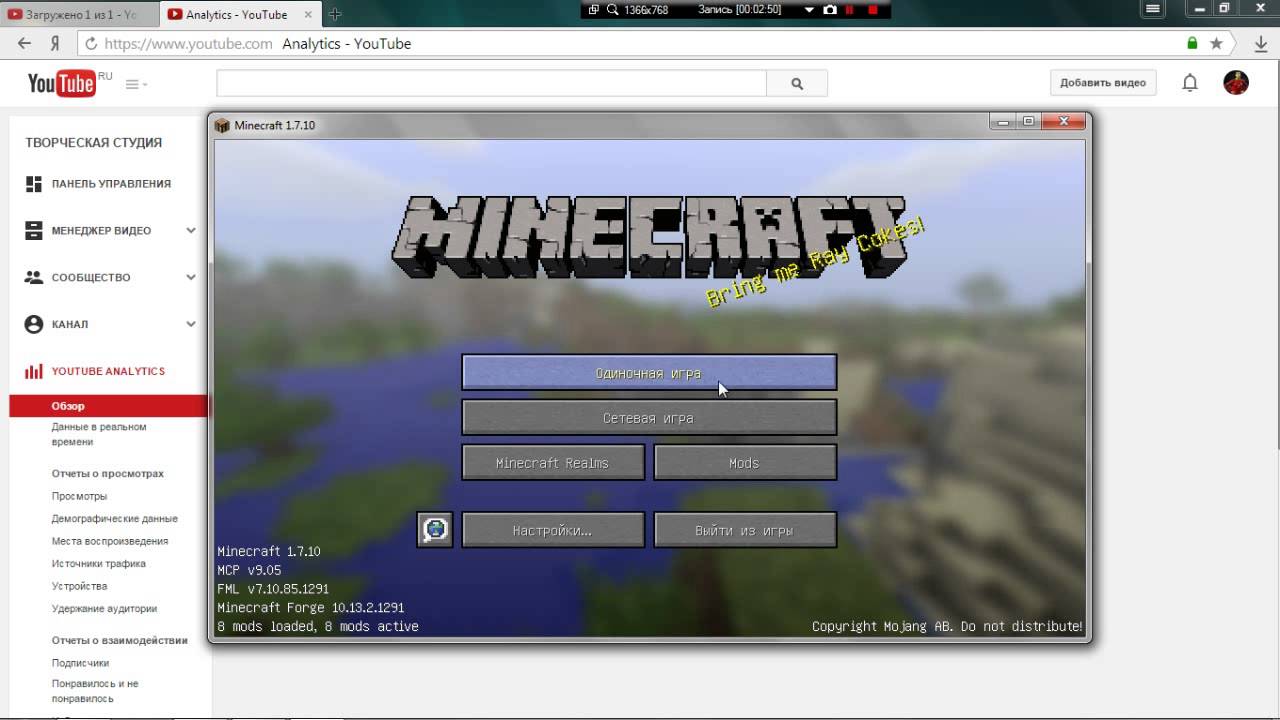1280x720 pixels.
Task: Switch to the Загружено 1 из 1 tab
Action: tap(78, 15)
